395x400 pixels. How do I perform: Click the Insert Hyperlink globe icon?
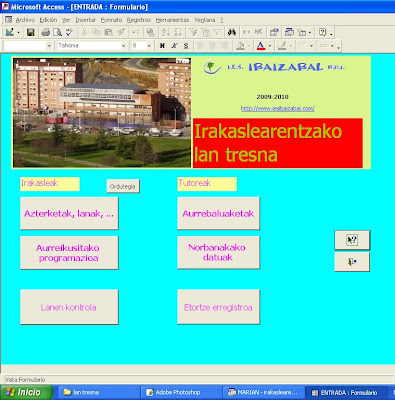(151, 32)
